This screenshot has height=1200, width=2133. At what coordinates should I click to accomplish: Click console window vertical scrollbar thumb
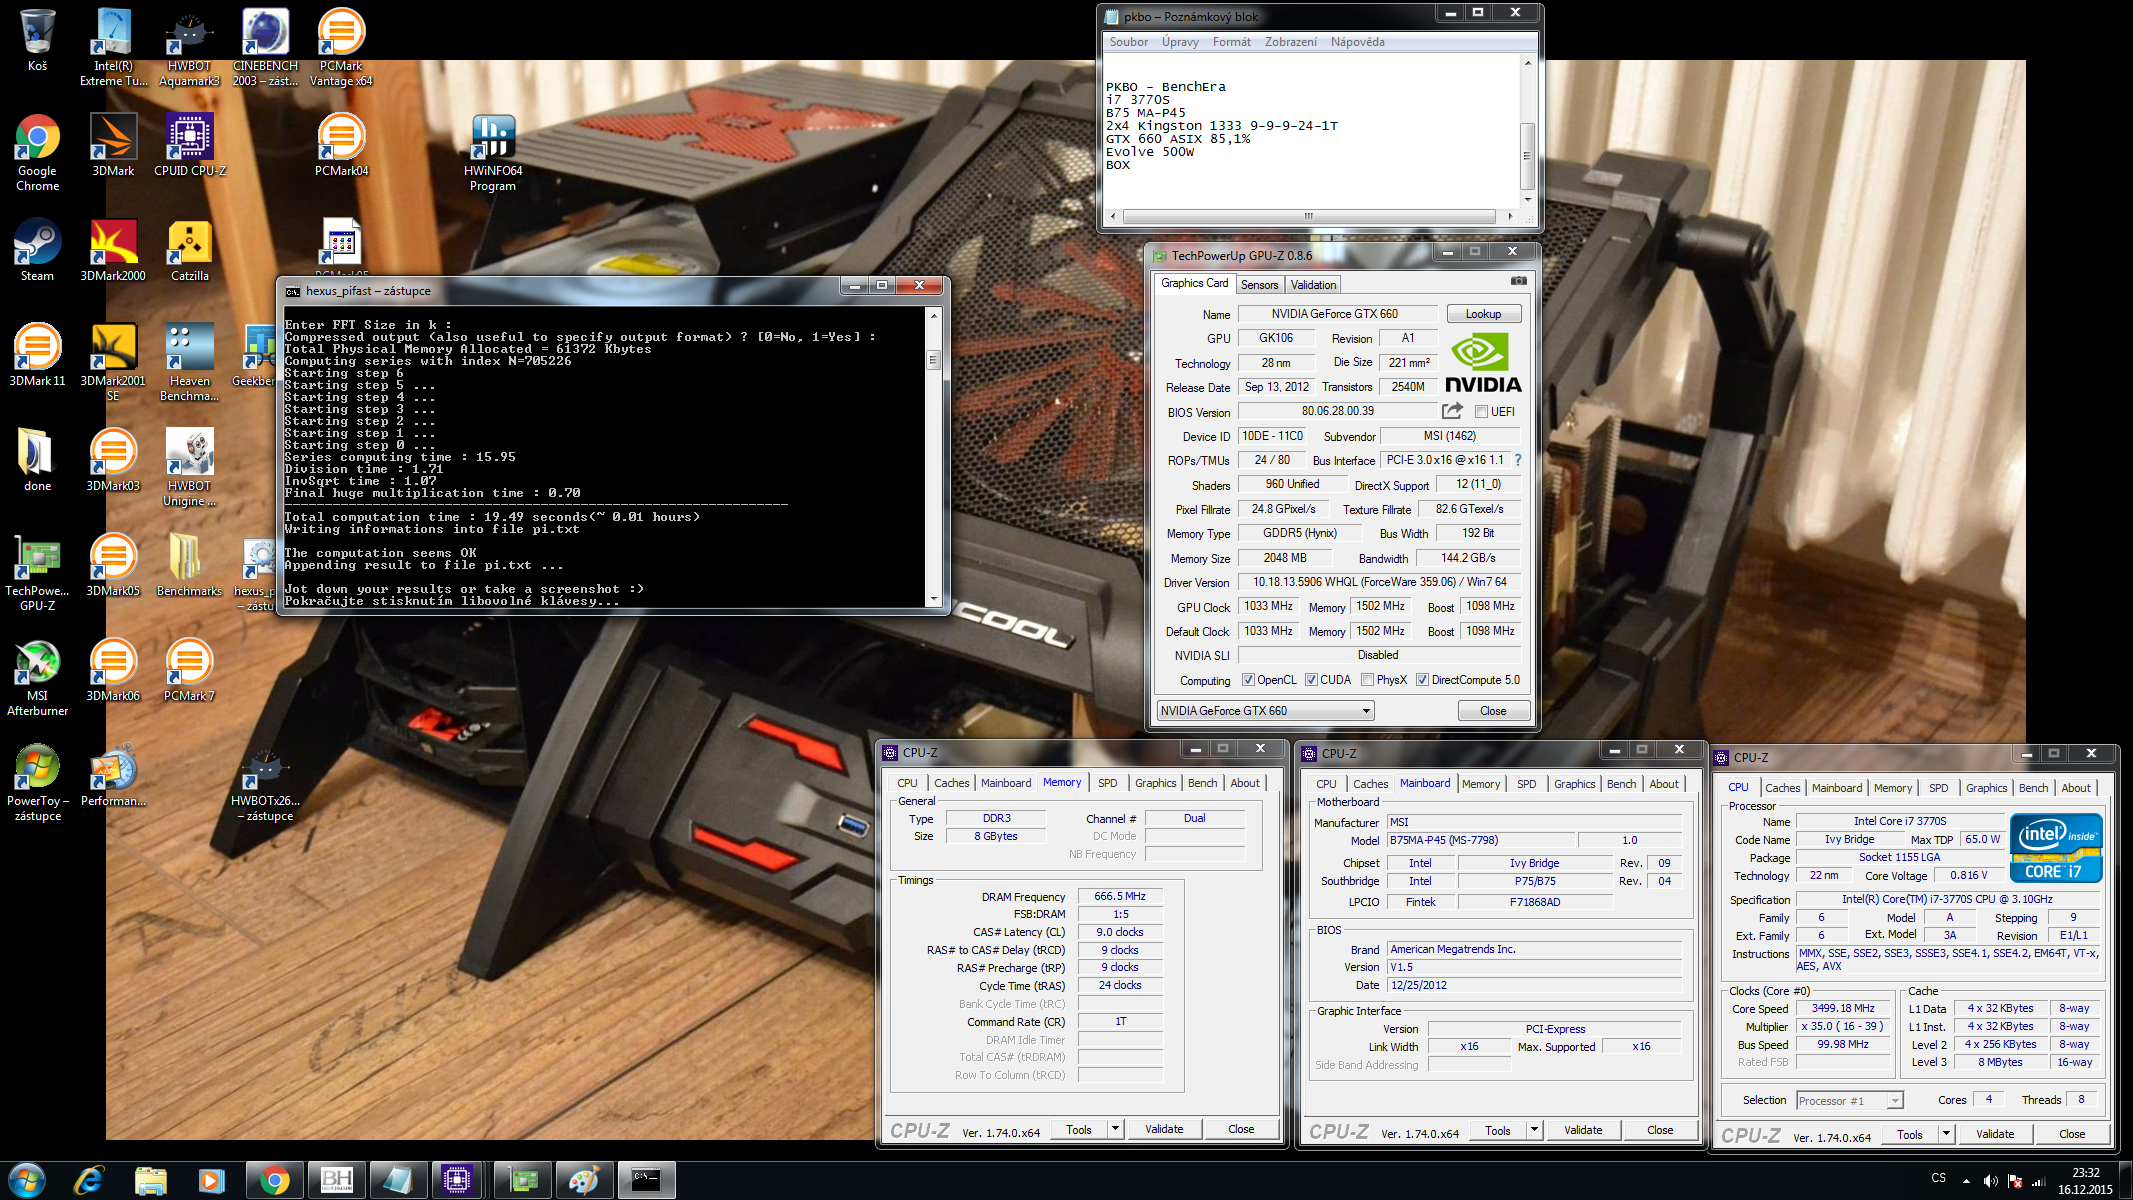coord(933,360)
